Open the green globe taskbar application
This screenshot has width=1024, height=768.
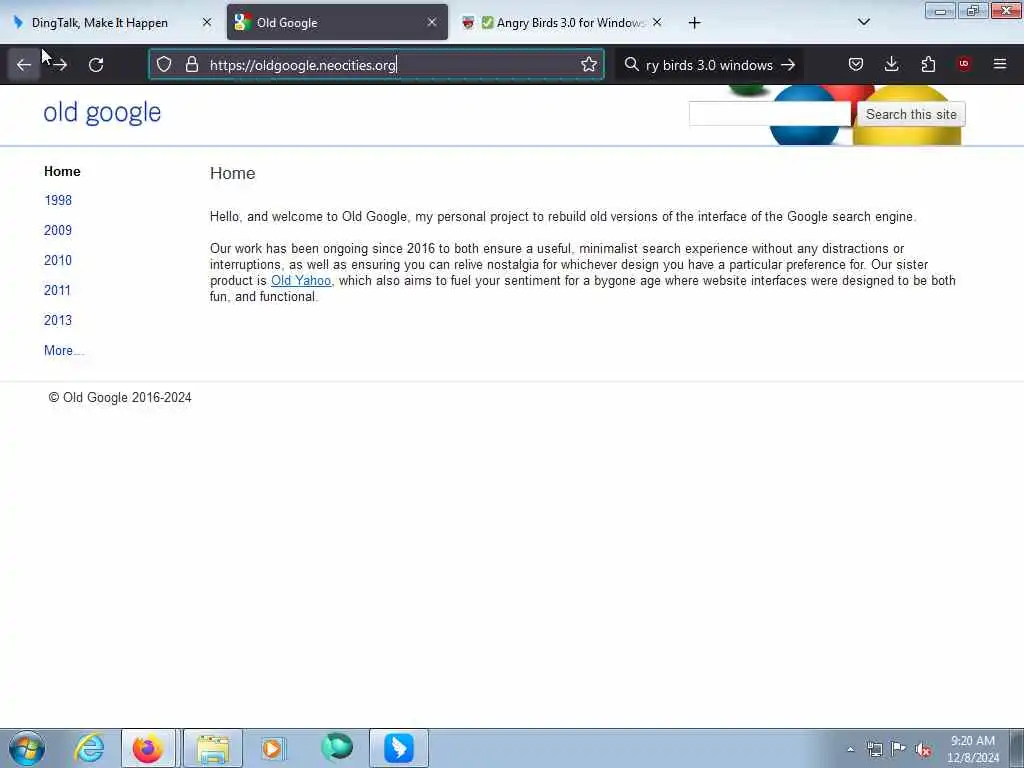pyautogui.click(x=336, y=748)
